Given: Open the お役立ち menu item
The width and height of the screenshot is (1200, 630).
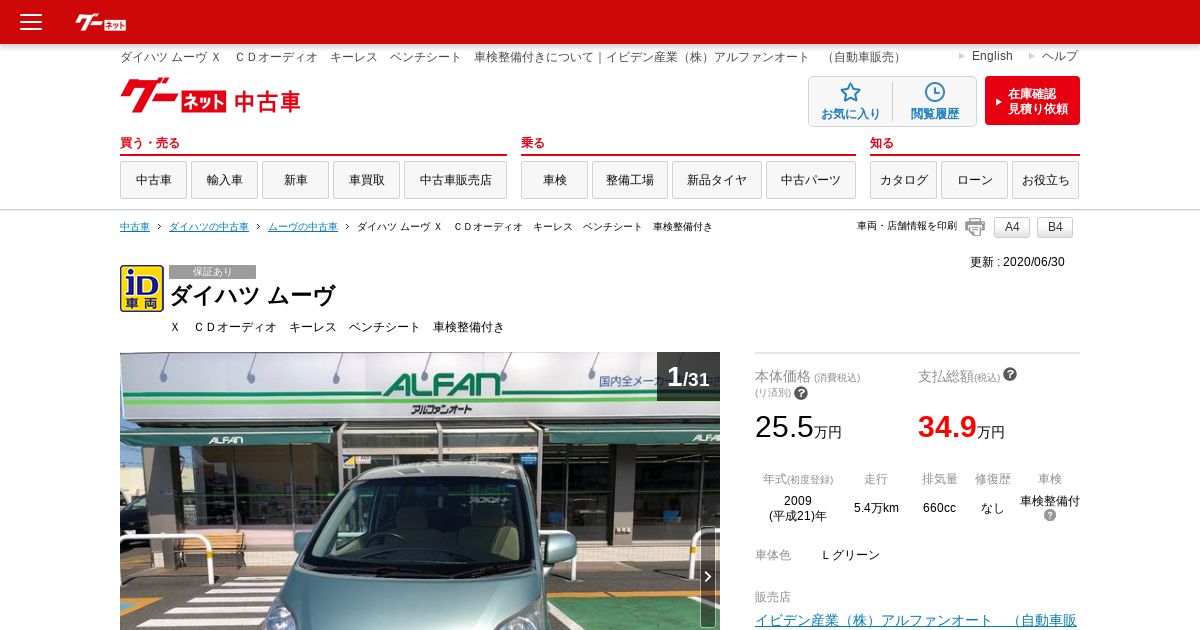Looking at the screenshot, I should [1046, 180].
